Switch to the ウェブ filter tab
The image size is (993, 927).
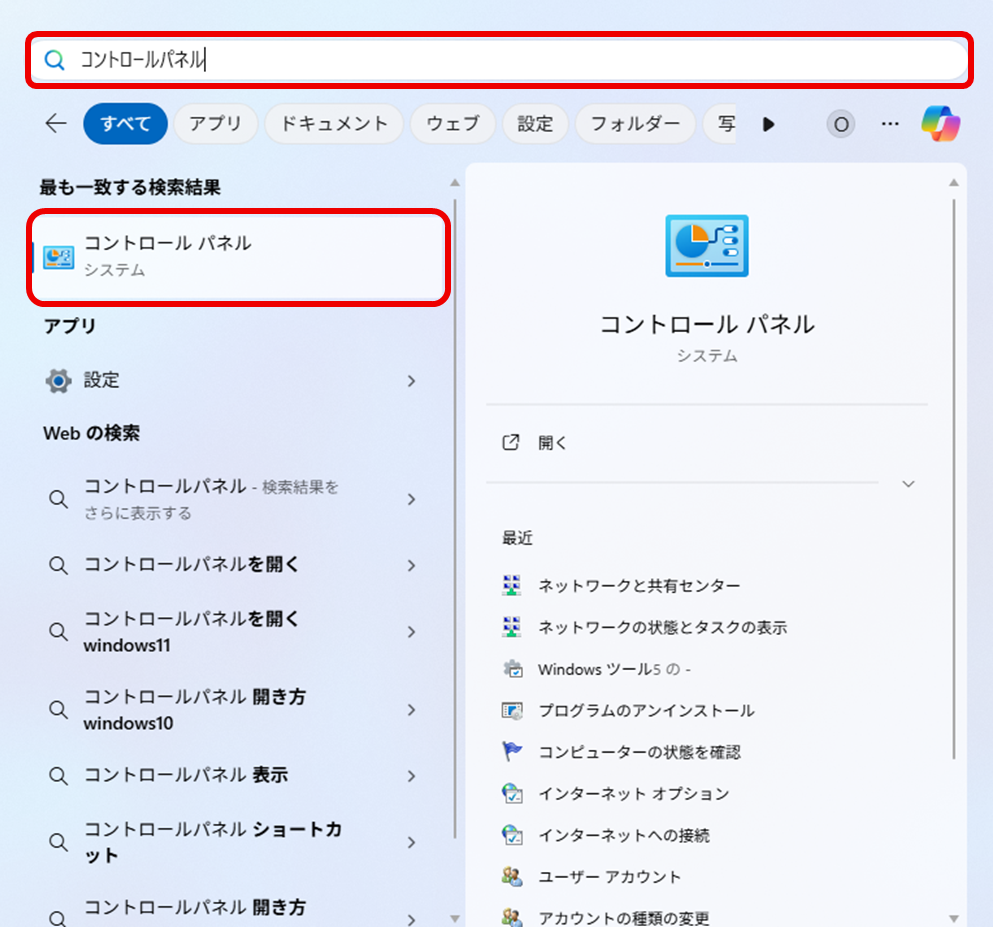point(453,123)
